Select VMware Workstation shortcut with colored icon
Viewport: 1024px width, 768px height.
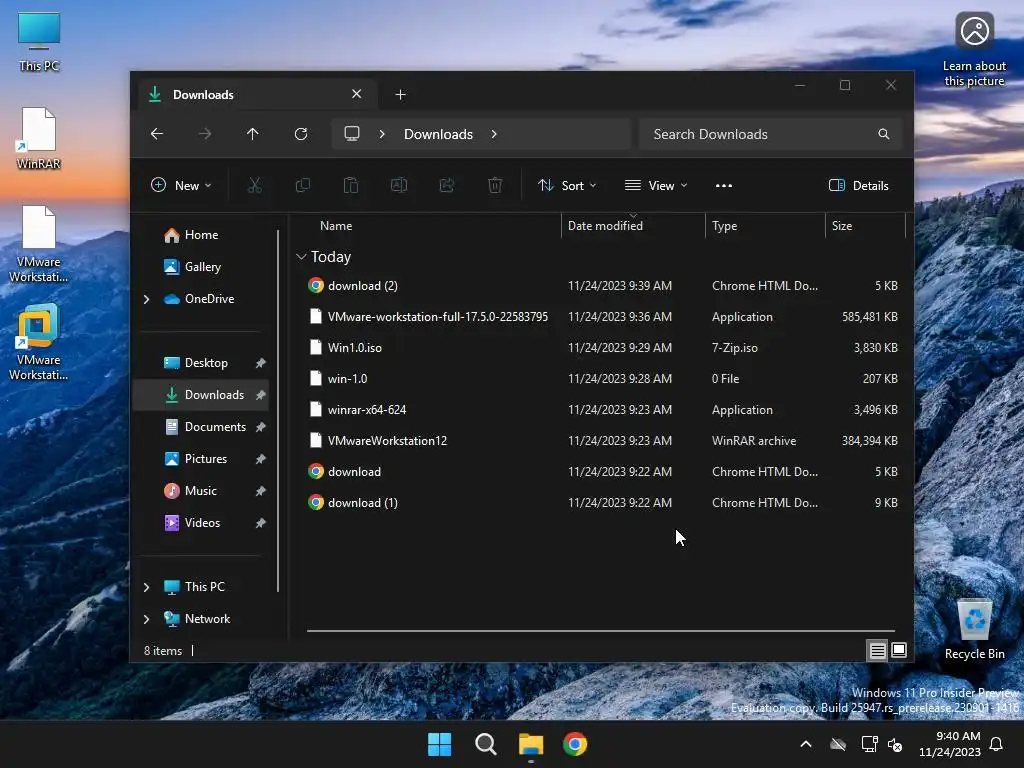(39, 342)
